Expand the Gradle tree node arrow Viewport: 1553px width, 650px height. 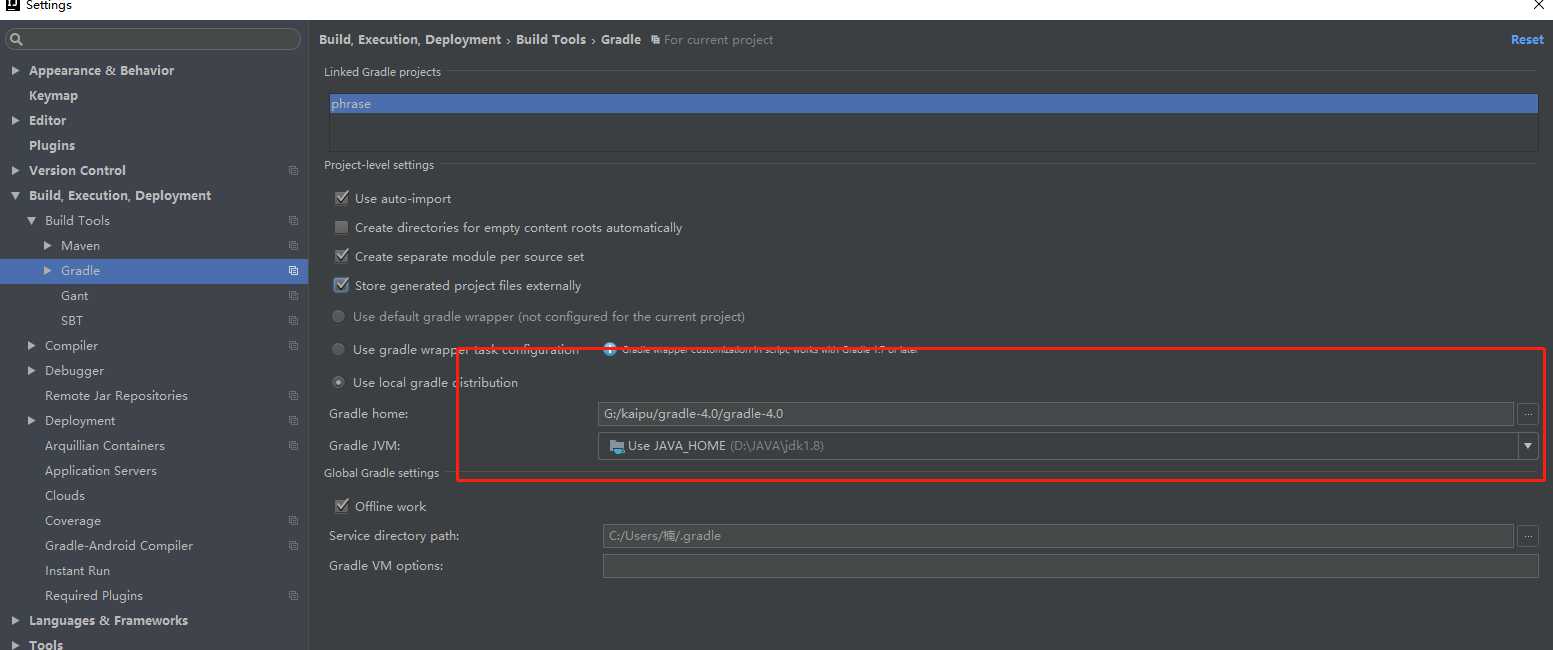(x=47, y=271)
